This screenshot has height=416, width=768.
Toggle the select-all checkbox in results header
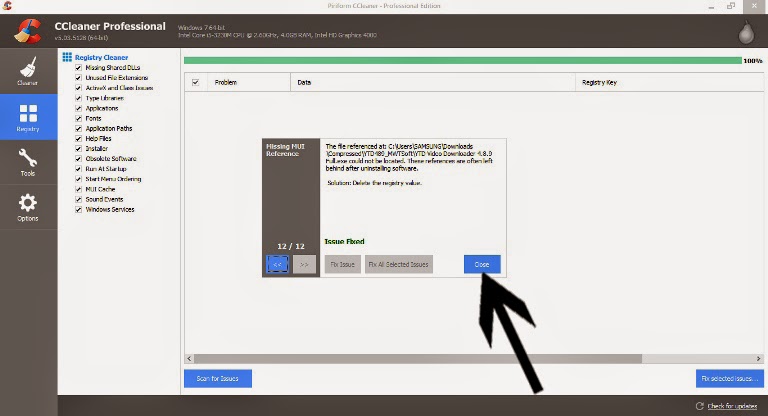pos(195,82)
